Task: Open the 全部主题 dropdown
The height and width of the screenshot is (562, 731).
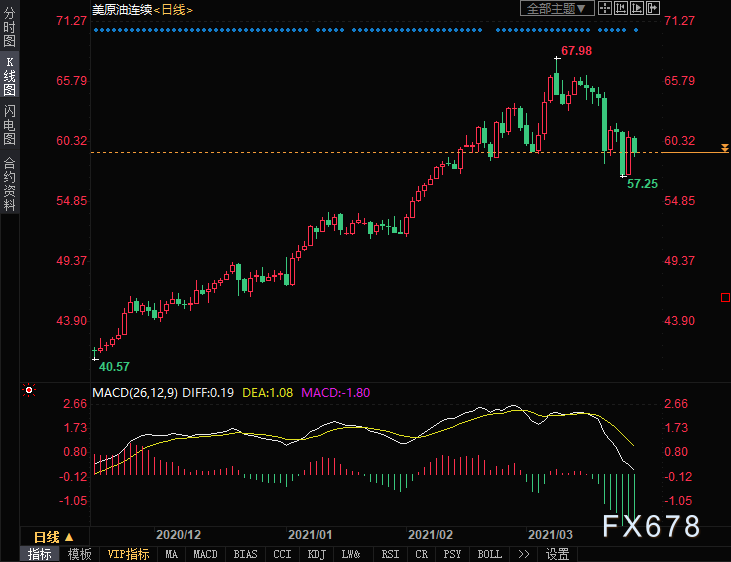Action: (557, 8)
